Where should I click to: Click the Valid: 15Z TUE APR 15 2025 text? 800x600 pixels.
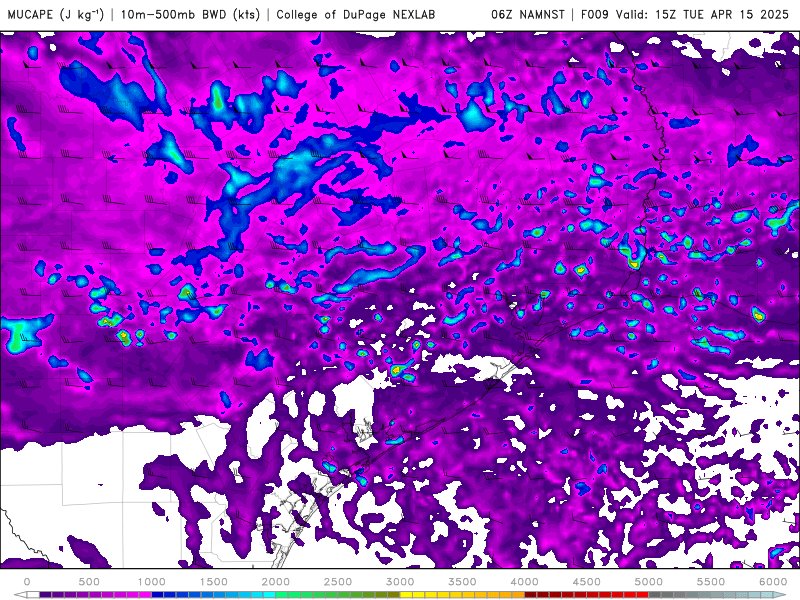click(x=702, y=14)
